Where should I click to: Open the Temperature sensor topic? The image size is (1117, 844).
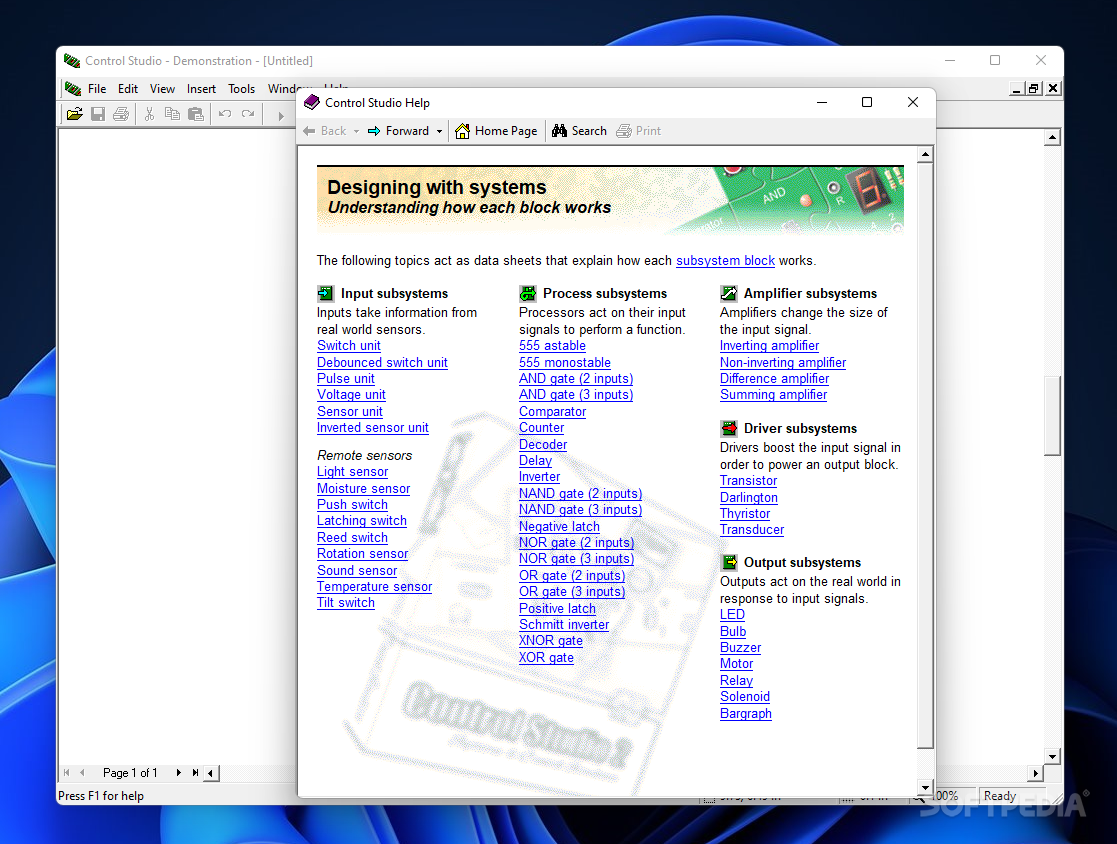tap(375, 587)
